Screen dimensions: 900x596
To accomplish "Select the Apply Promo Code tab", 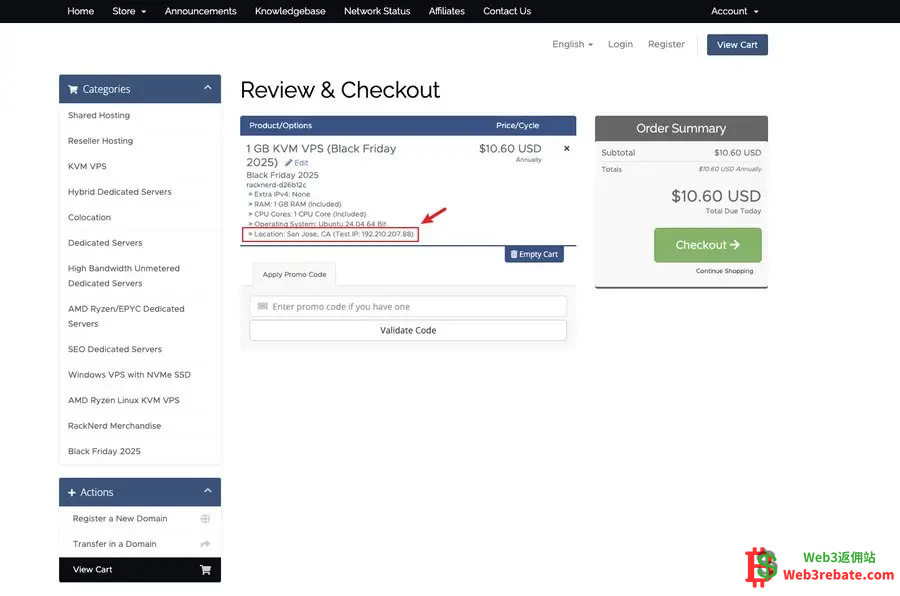I will click(x=294, y=274).
